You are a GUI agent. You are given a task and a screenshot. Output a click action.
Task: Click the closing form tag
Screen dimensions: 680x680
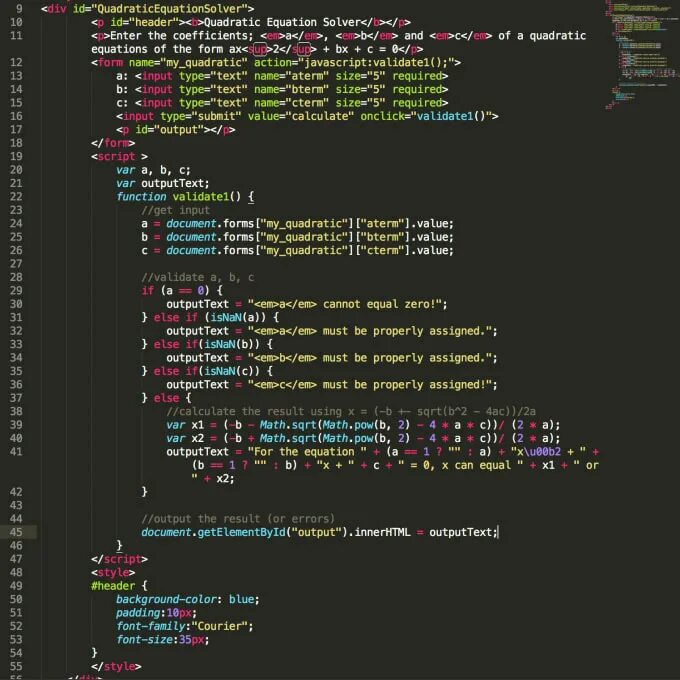[x=113, y=143]
